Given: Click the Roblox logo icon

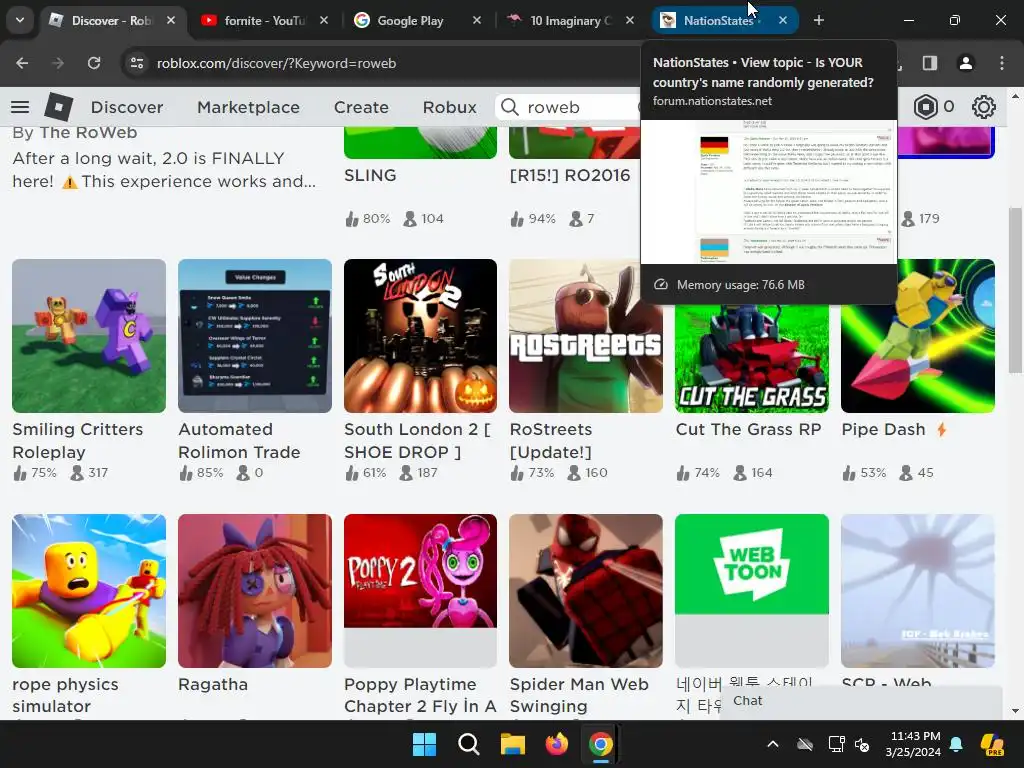Looking at the screenshot, I should (x=59, y=107).
